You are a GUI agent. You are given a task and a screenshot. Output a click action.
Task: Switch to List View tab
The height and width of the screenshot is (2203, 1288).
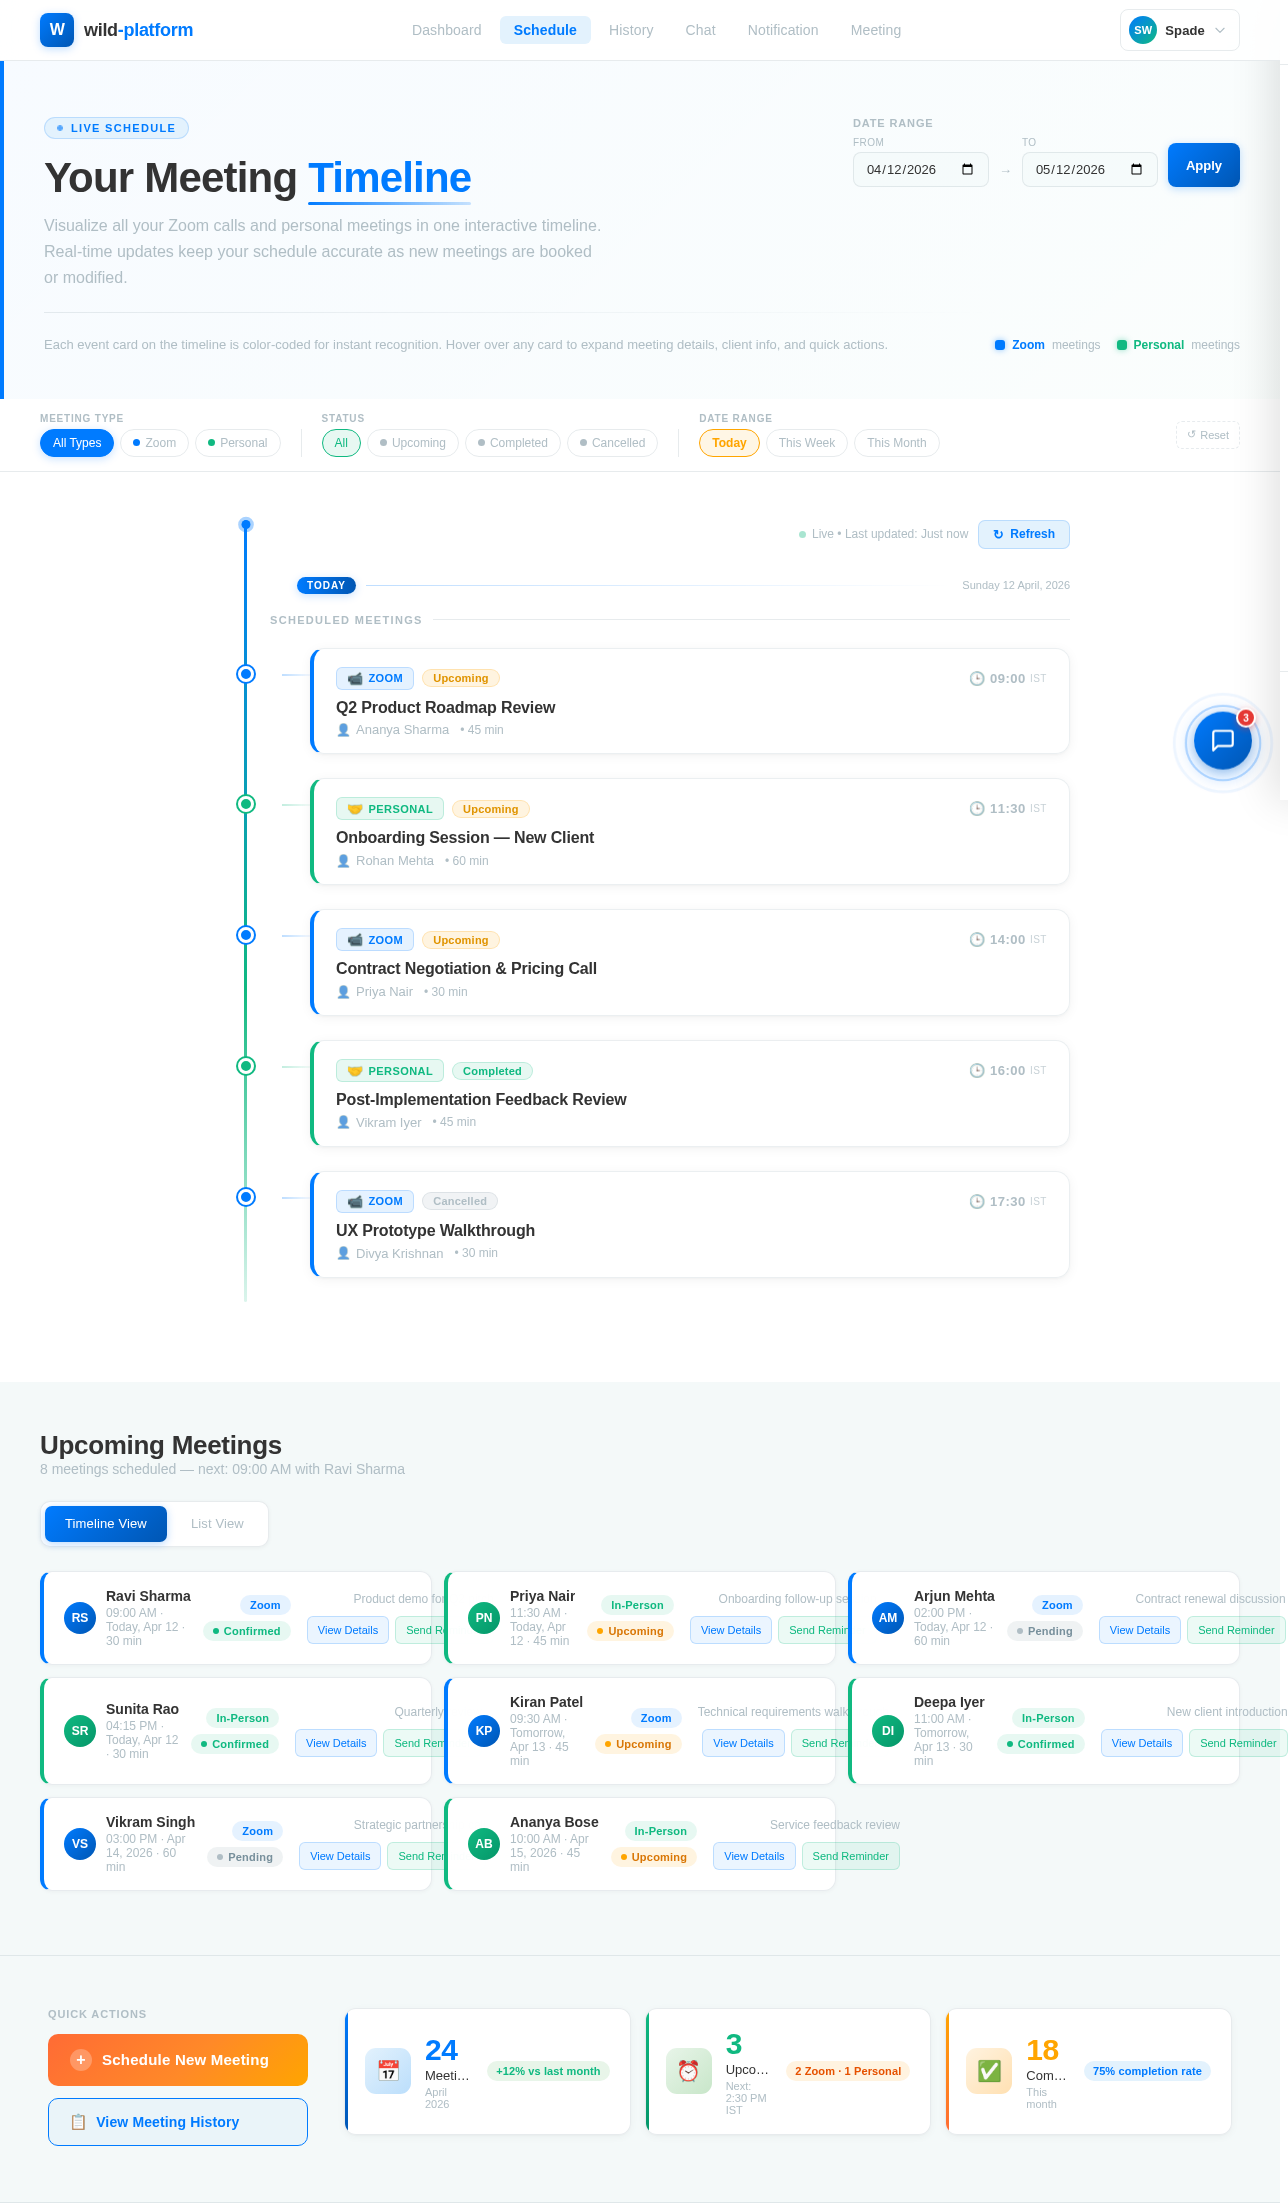tap(217, 1524)
